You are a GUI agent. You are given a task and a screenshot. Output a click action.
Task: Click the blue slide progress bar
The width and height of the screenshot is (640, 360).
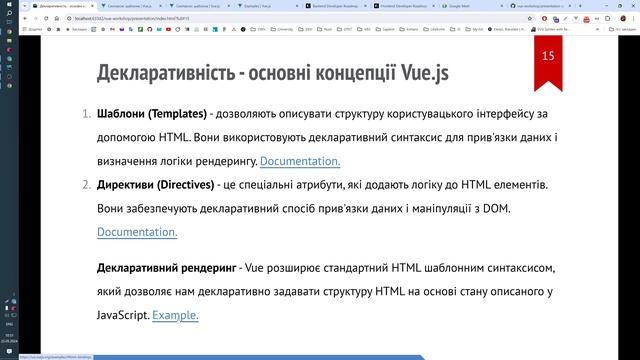259,358
